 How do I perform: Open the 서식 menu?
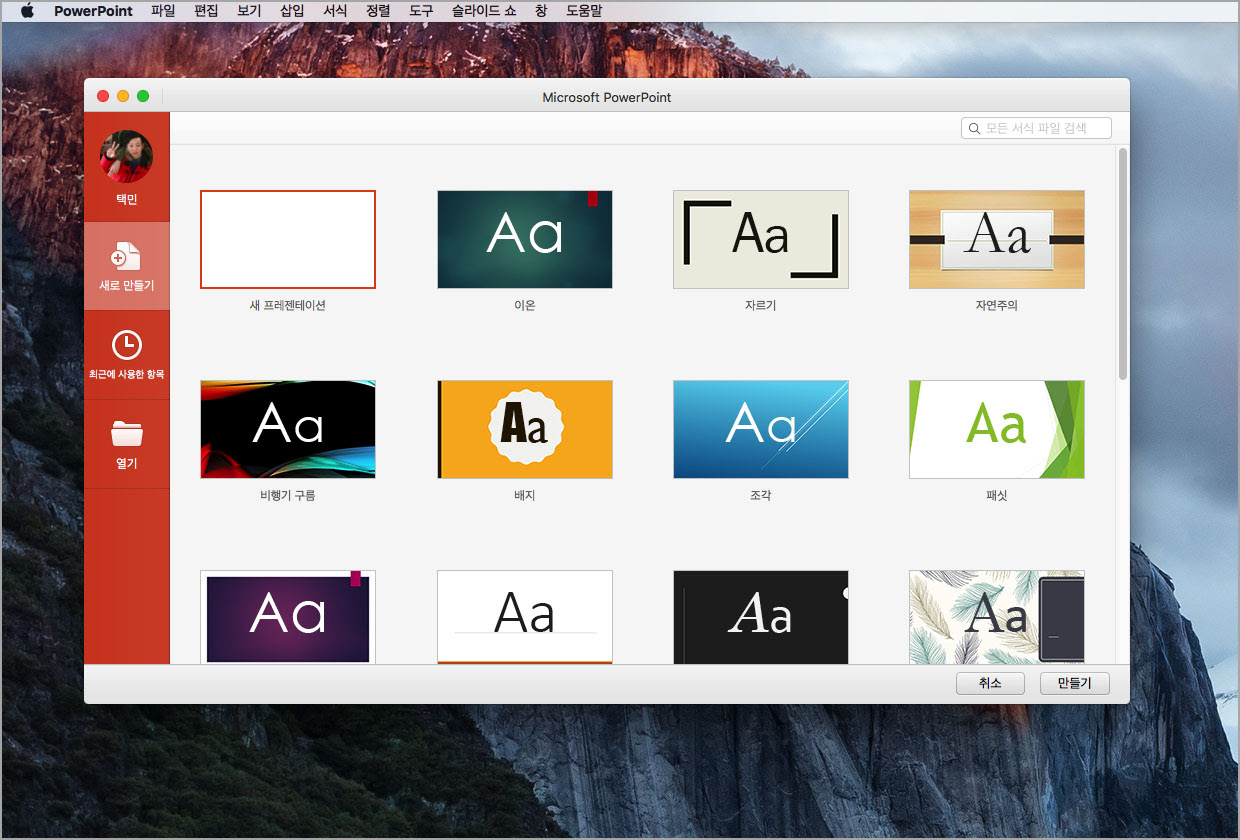tap(335, 11)
